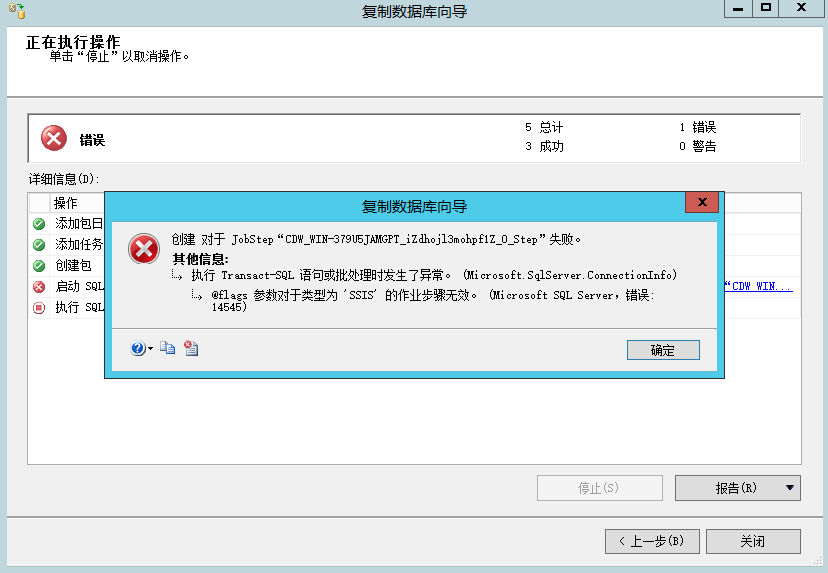Minimize the wizard main window

pos(738,8)
